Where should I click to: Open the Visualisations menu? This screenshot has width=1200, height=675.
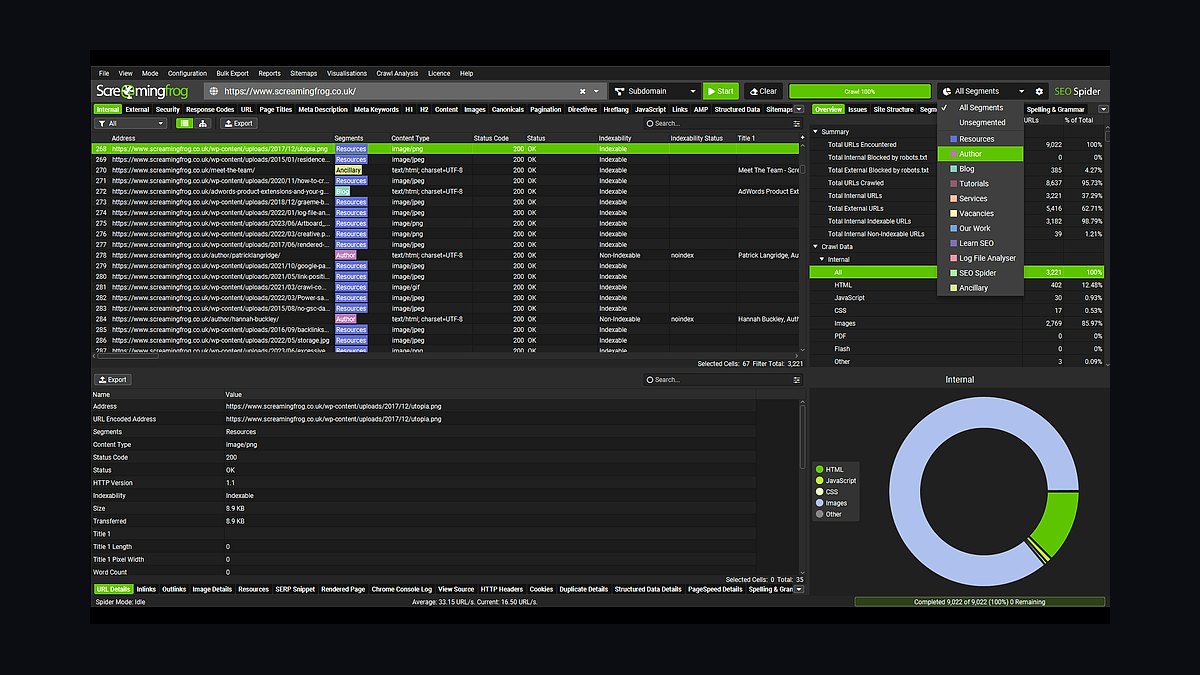coord(347,73)
